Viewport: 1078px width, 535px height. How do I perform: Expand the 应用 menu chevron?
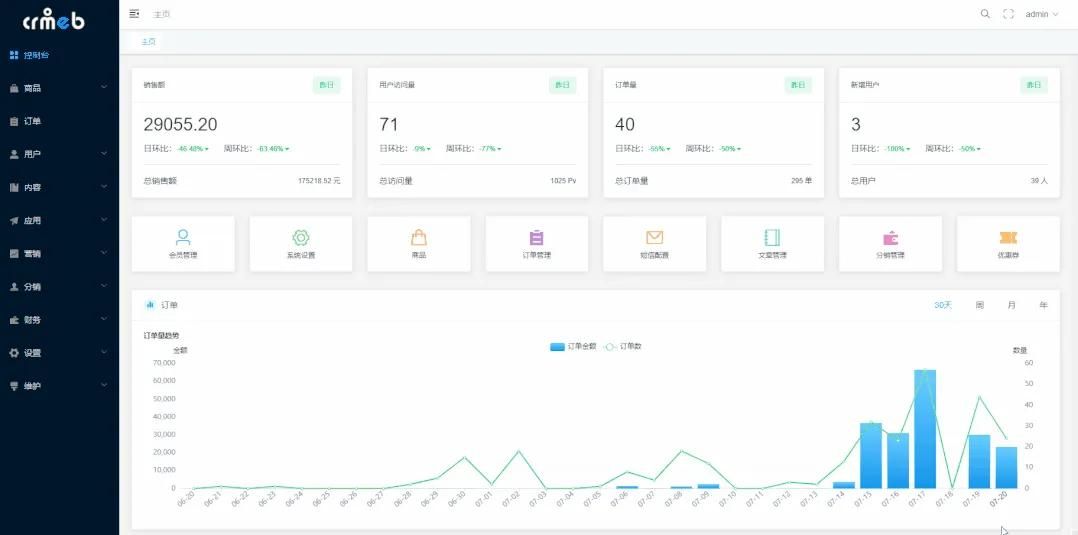(x=104, y=219)
